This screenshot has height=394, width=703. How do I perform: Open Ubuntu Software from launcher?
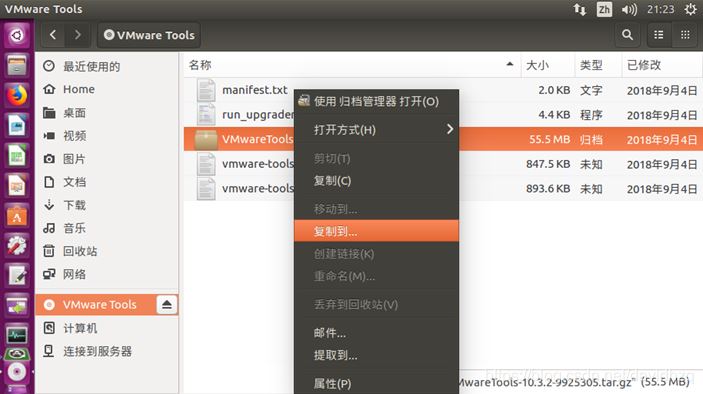17,216
